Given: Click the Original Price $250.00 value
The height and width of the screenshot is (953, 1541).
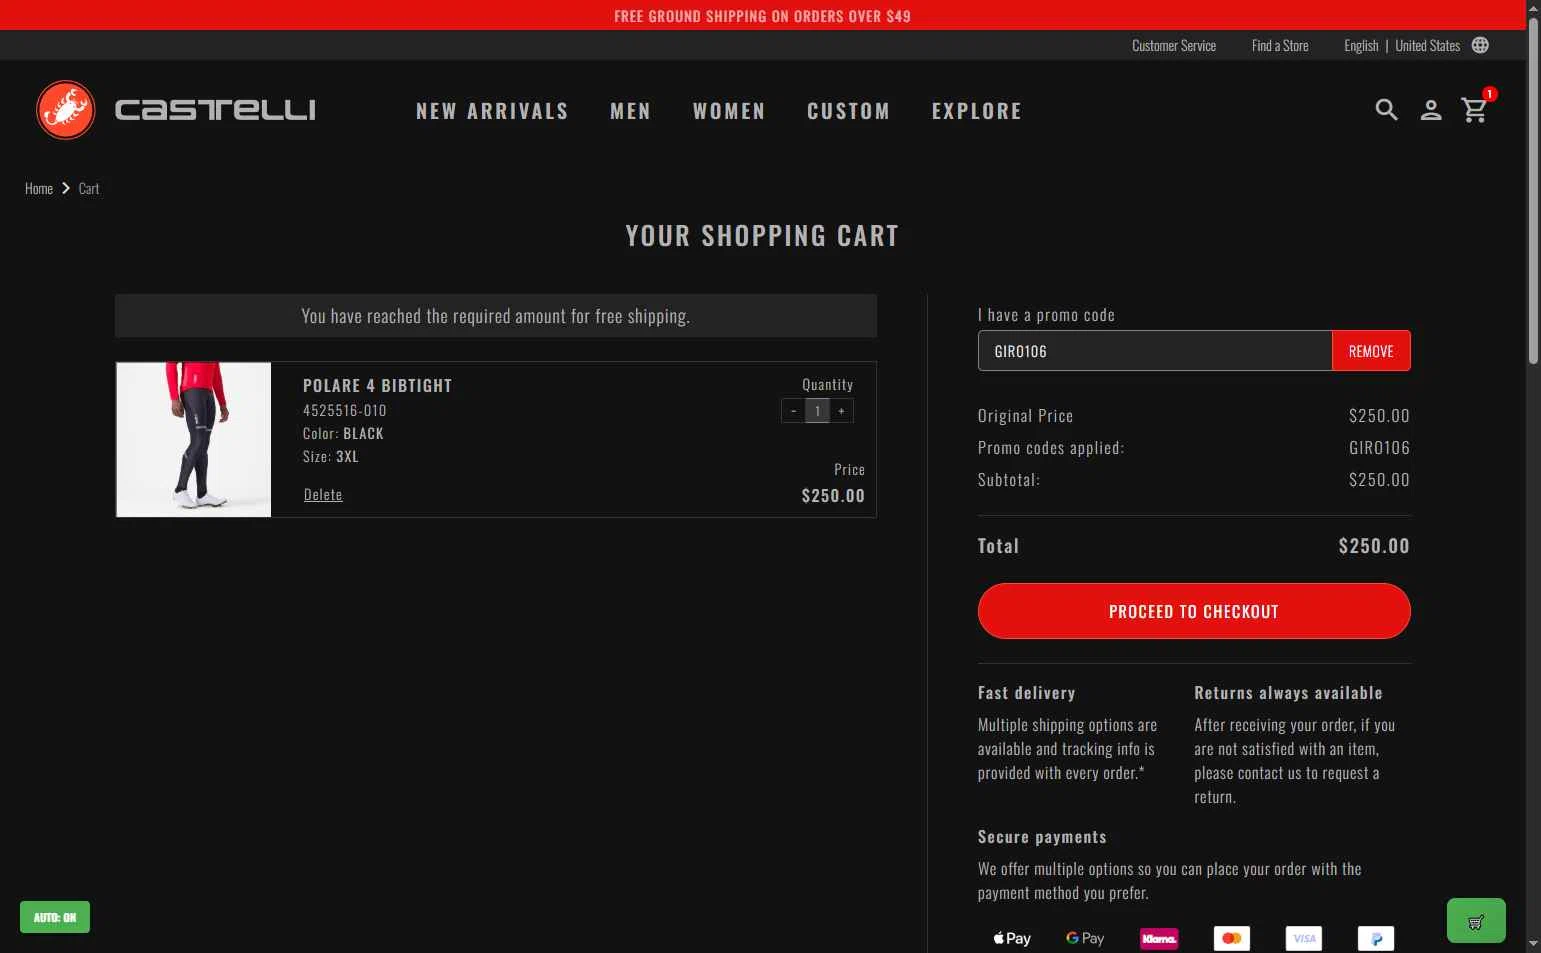Looking at the screenshot, I should [1379, 416].
